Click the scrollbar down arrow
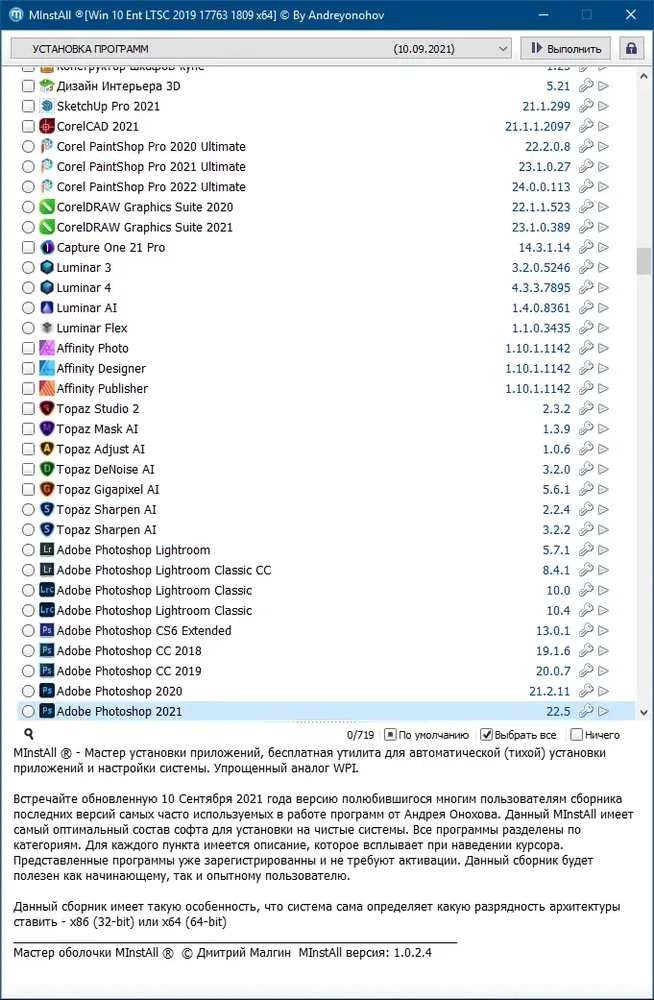The image size is (654, 1000). 643,712
